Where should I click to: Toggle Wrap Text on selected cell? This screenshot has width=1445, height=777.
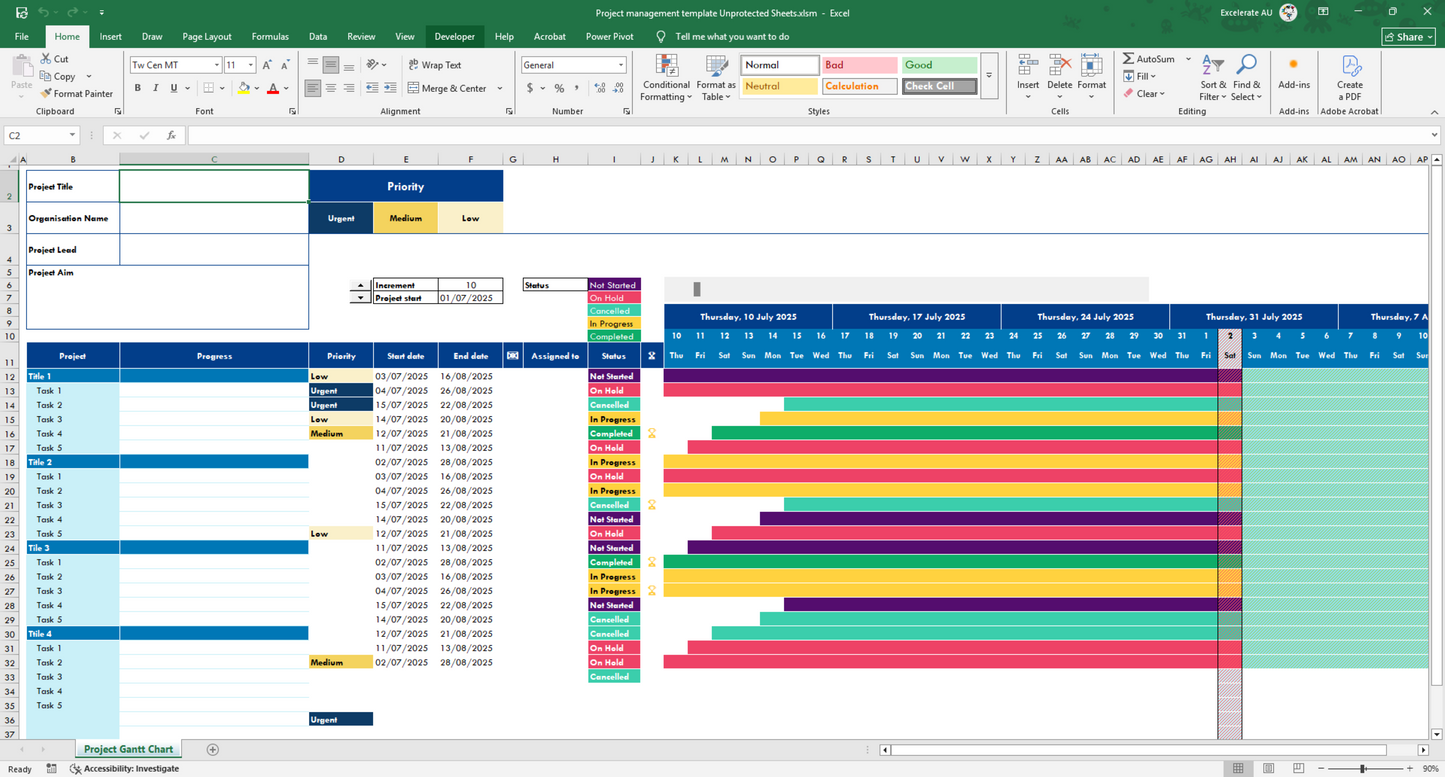434,65
